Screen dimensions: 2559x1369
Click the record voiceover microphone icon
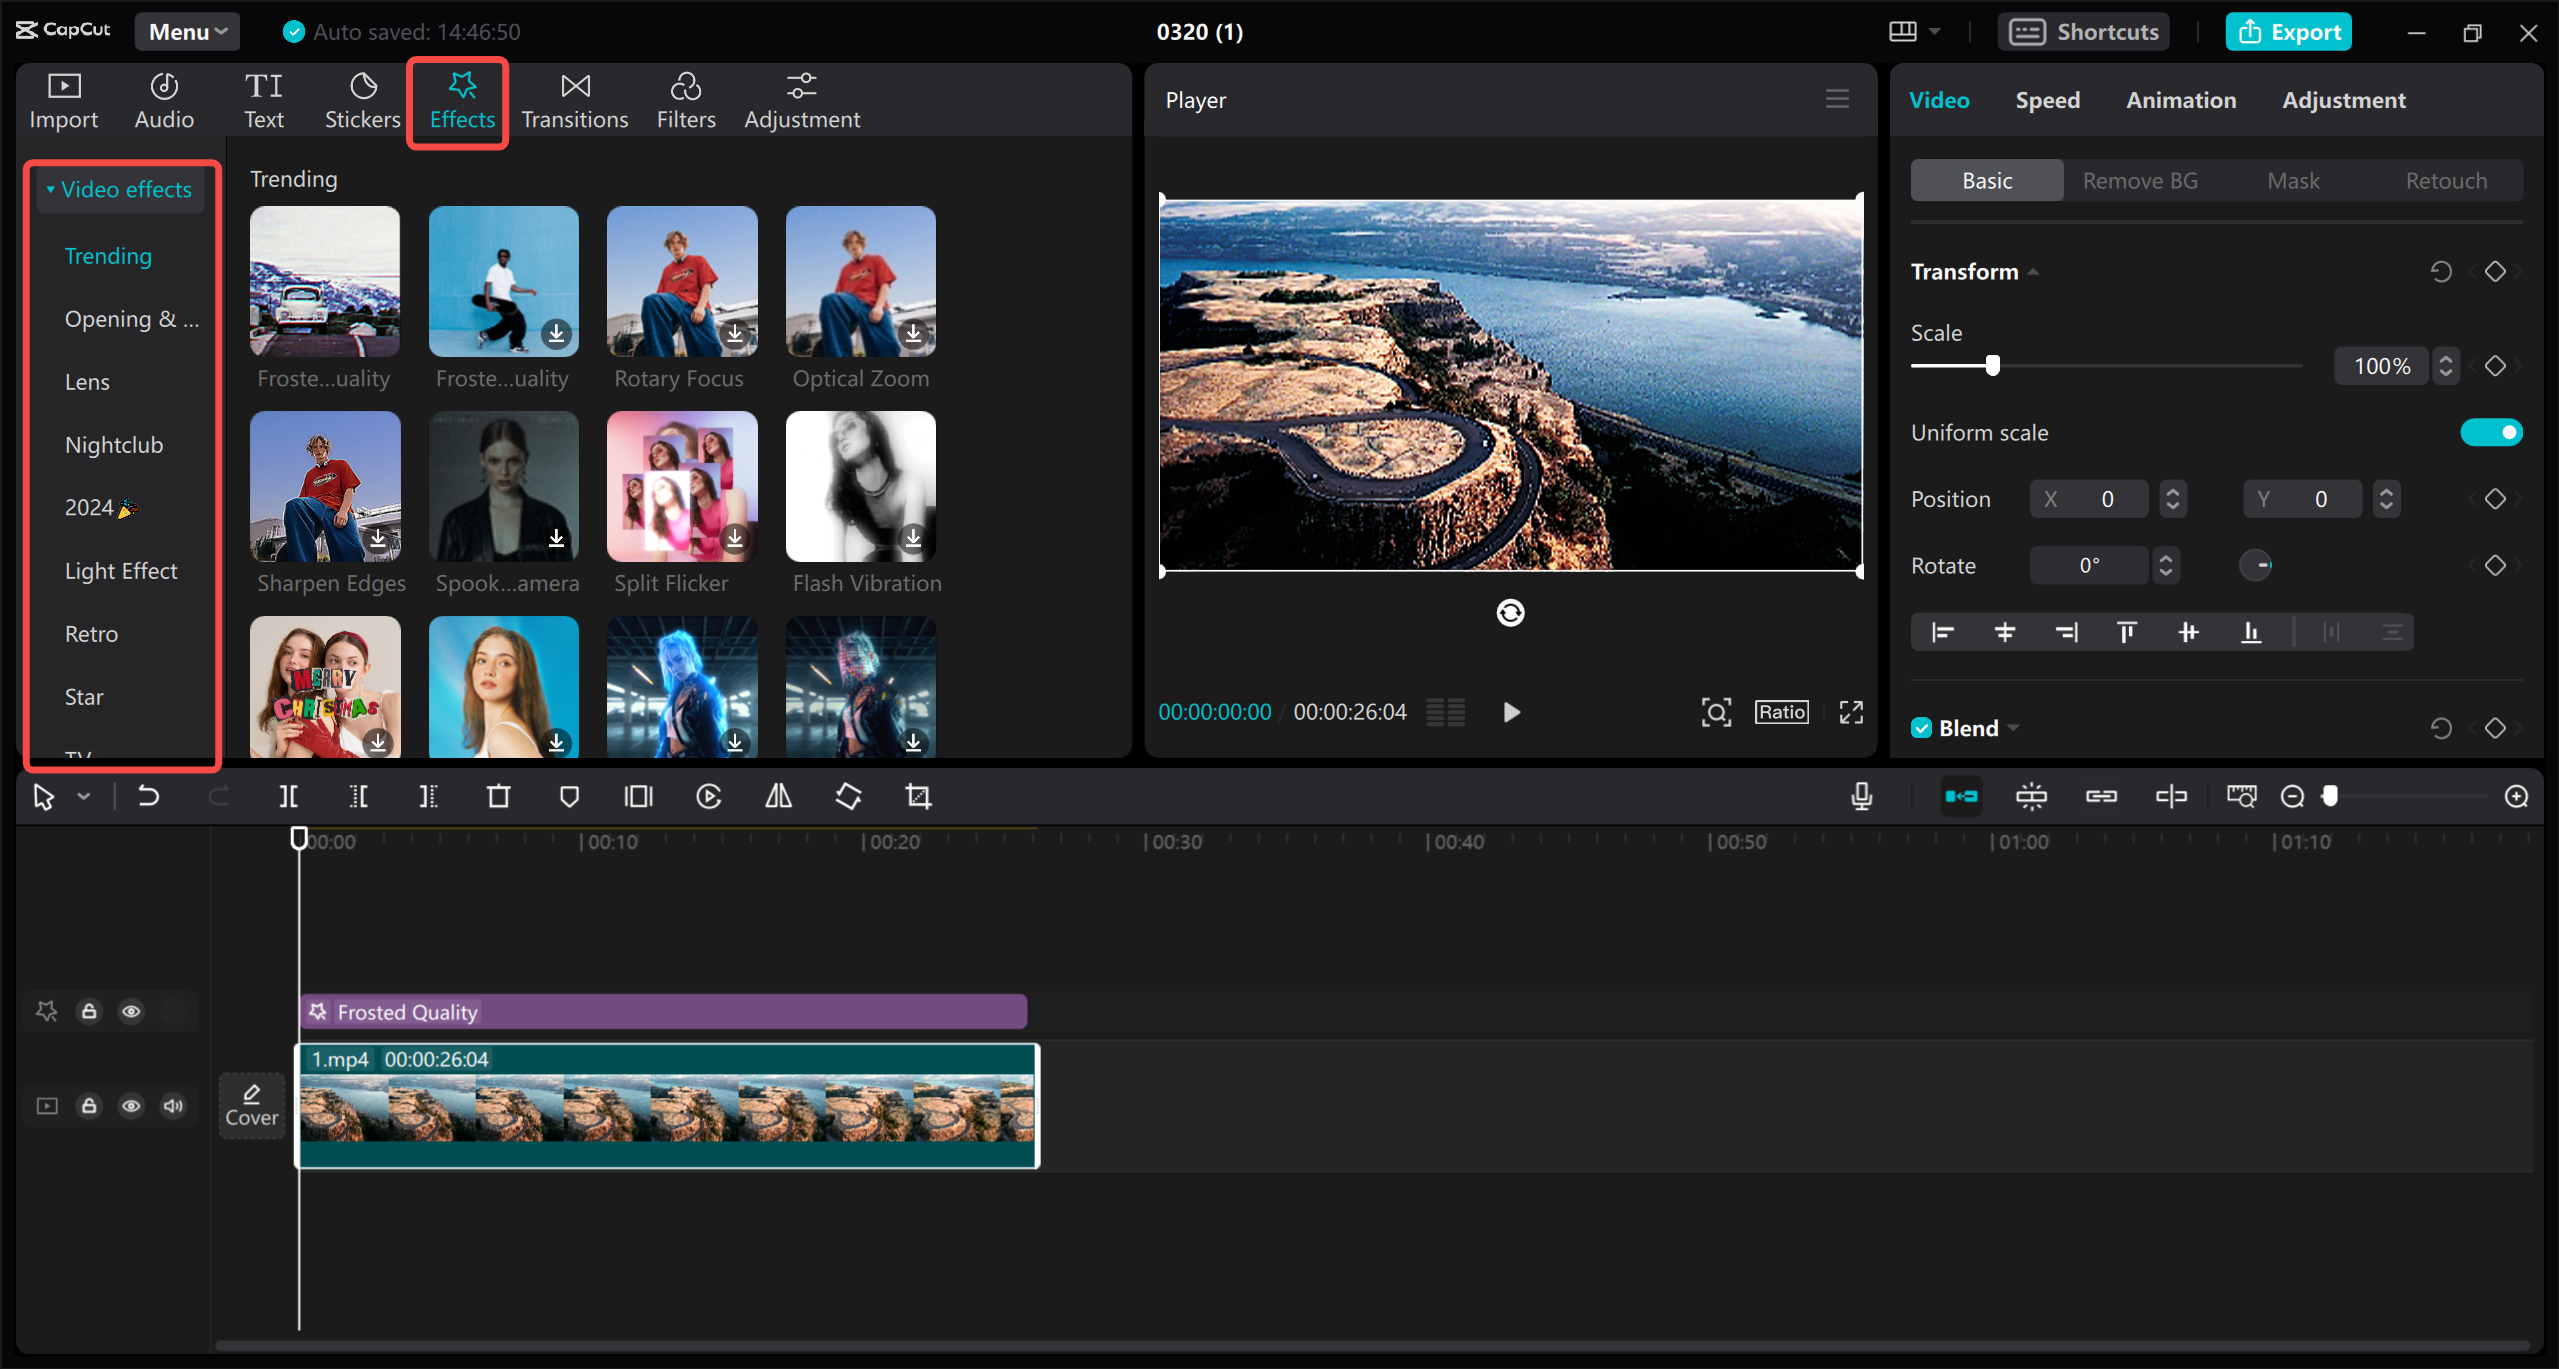pyautogui.click(x=1861, y=796)
